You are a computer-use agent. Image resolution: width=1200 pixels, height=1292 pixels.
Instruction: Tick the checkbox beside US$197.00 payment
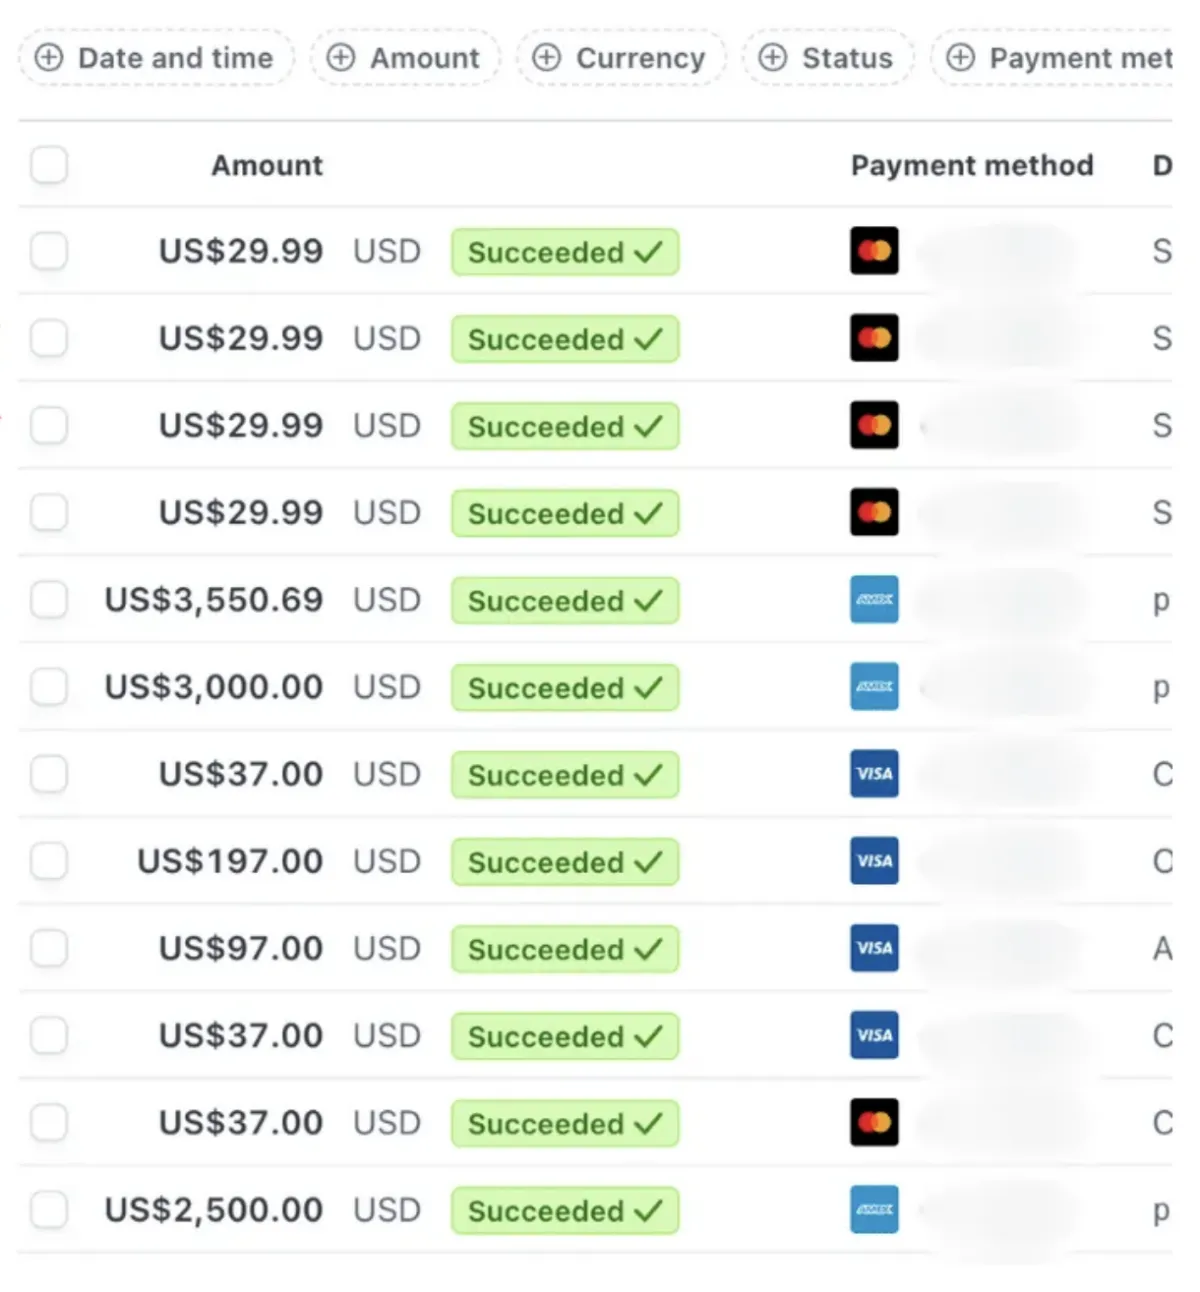click(49, 861)
